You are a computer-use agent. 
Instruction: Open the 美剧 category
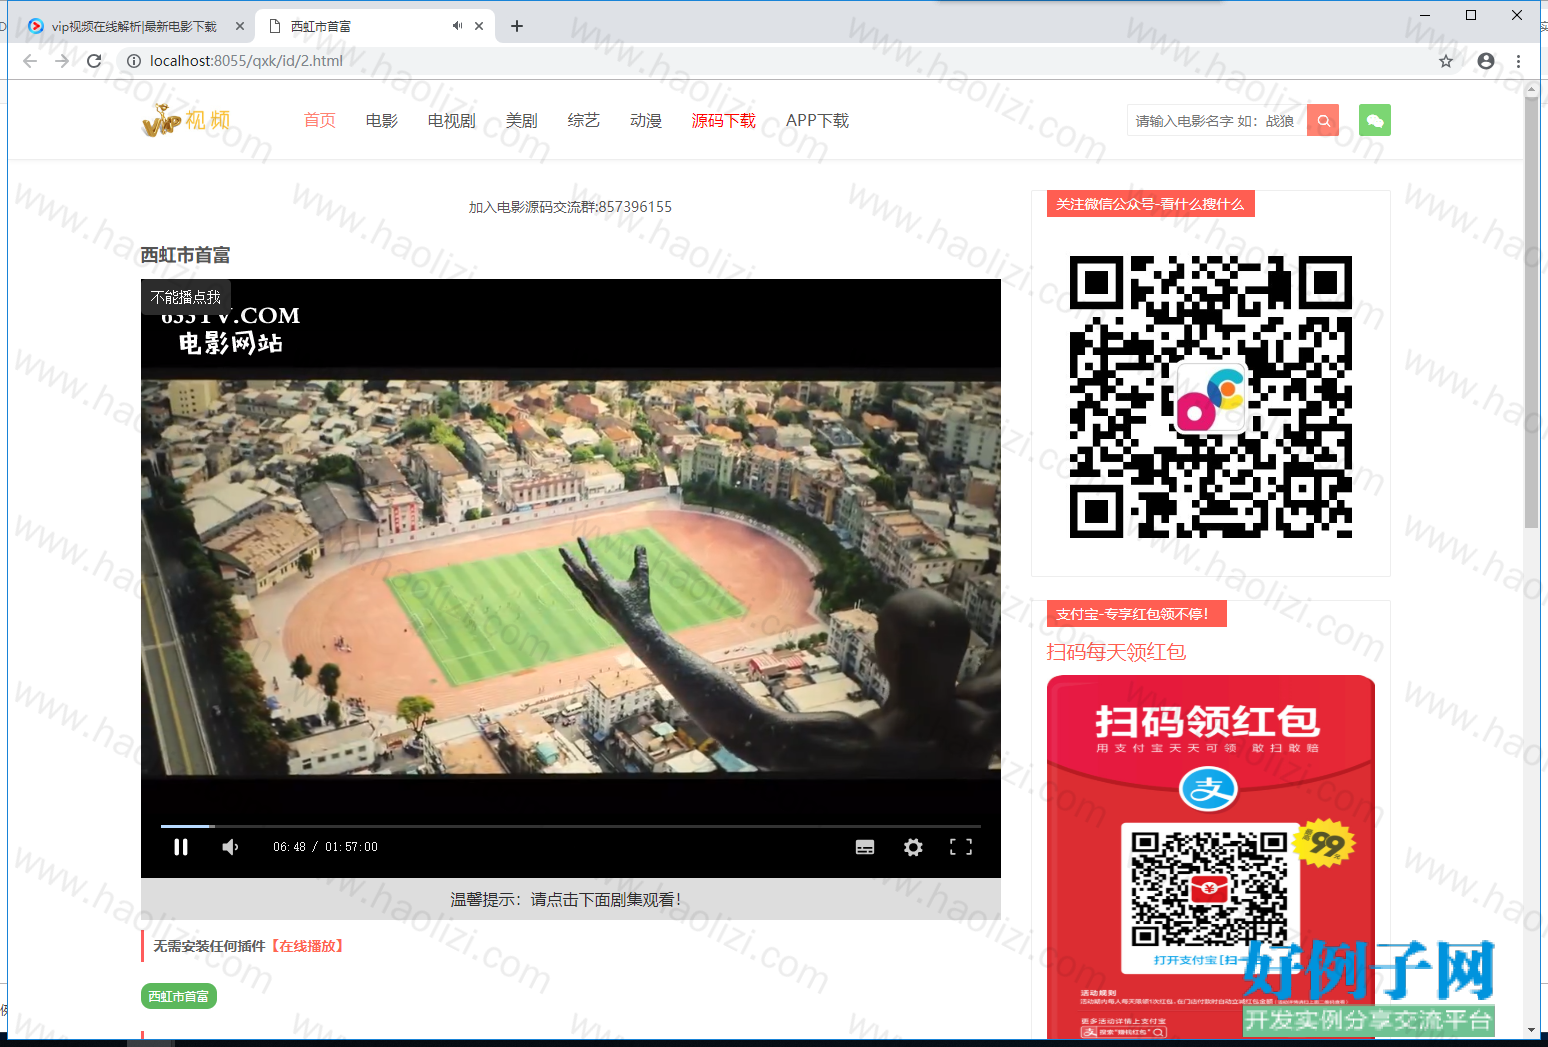point(522,120)
